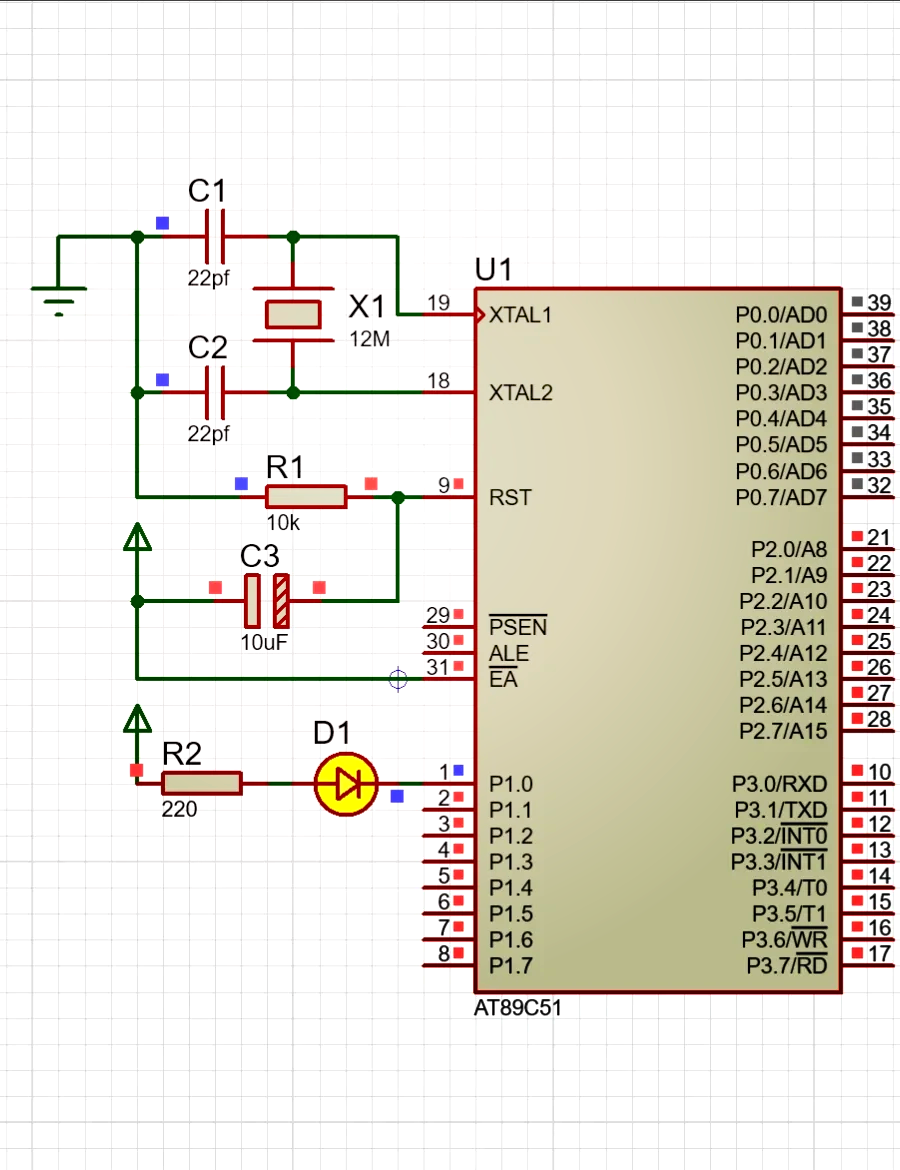Click the "XTAL1" pin name

click(520, 315)
